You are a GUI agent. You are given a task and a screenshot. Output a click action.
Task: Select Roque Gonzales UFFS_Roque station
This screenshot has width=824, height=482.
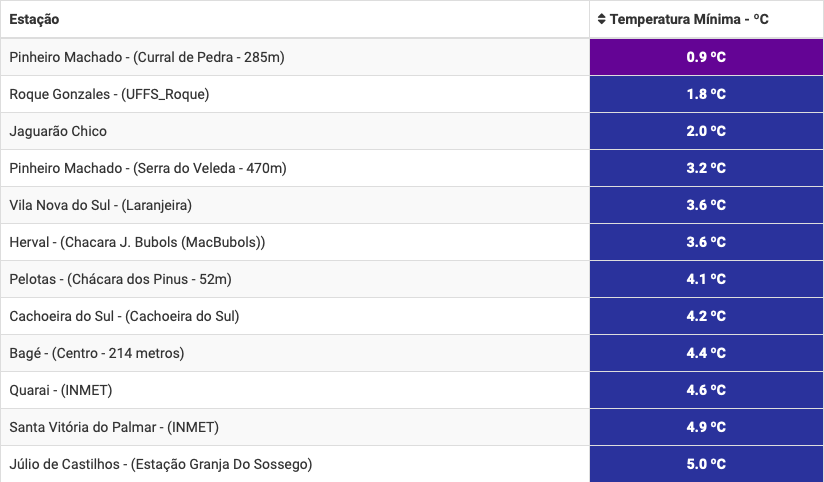(x=109, y=94)
